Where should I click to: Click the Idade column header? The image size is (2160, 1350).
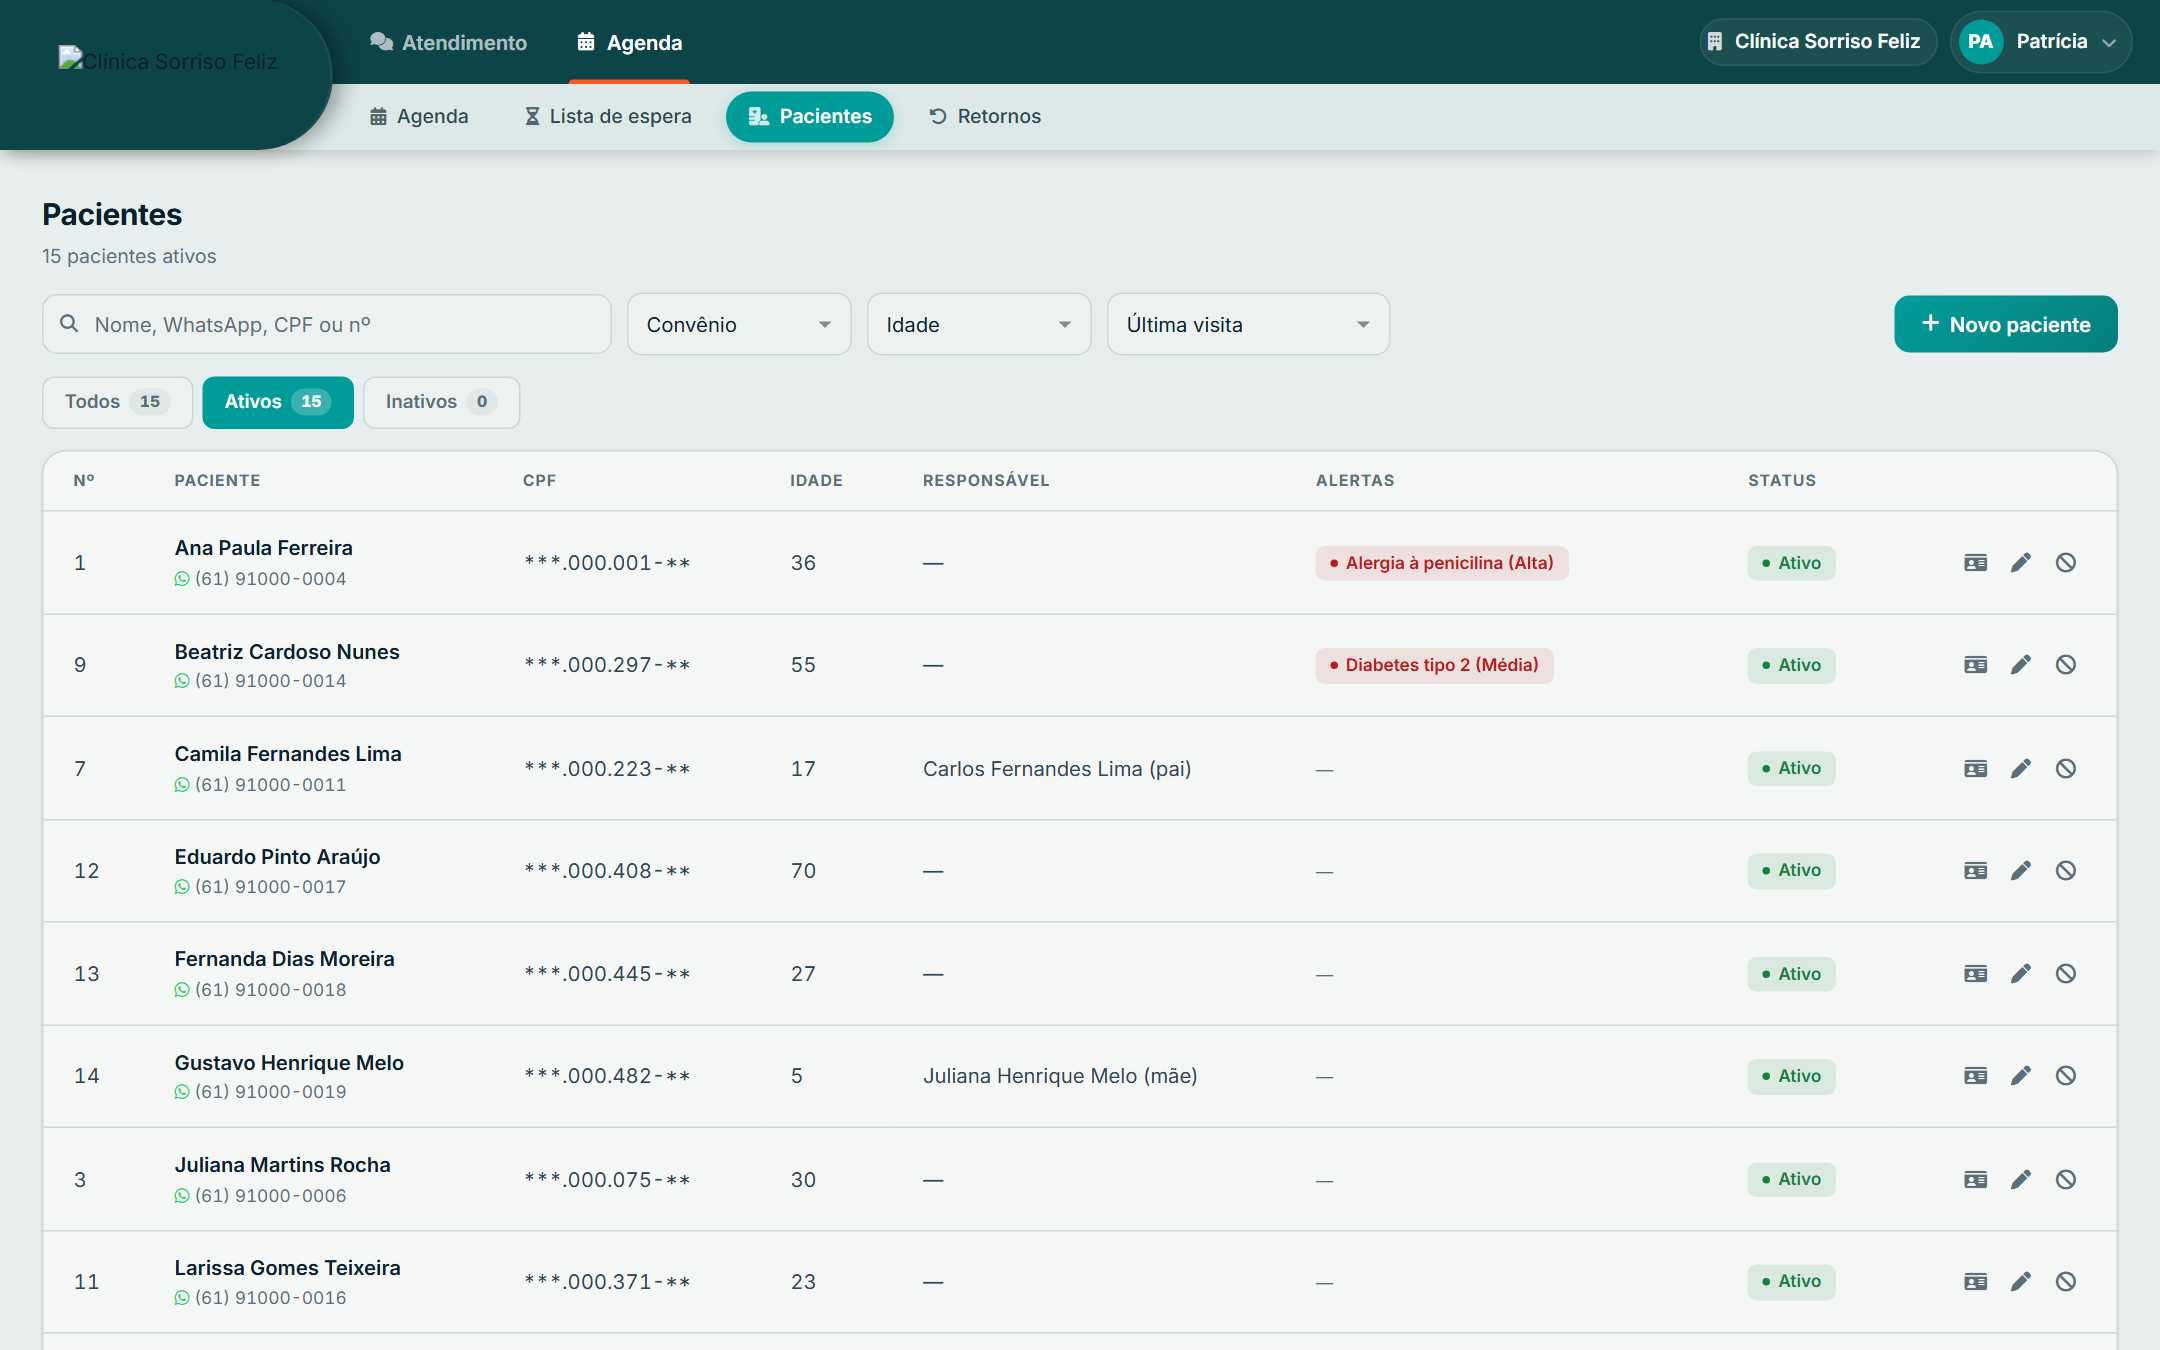pyautogui.click(x=816, y=481)
